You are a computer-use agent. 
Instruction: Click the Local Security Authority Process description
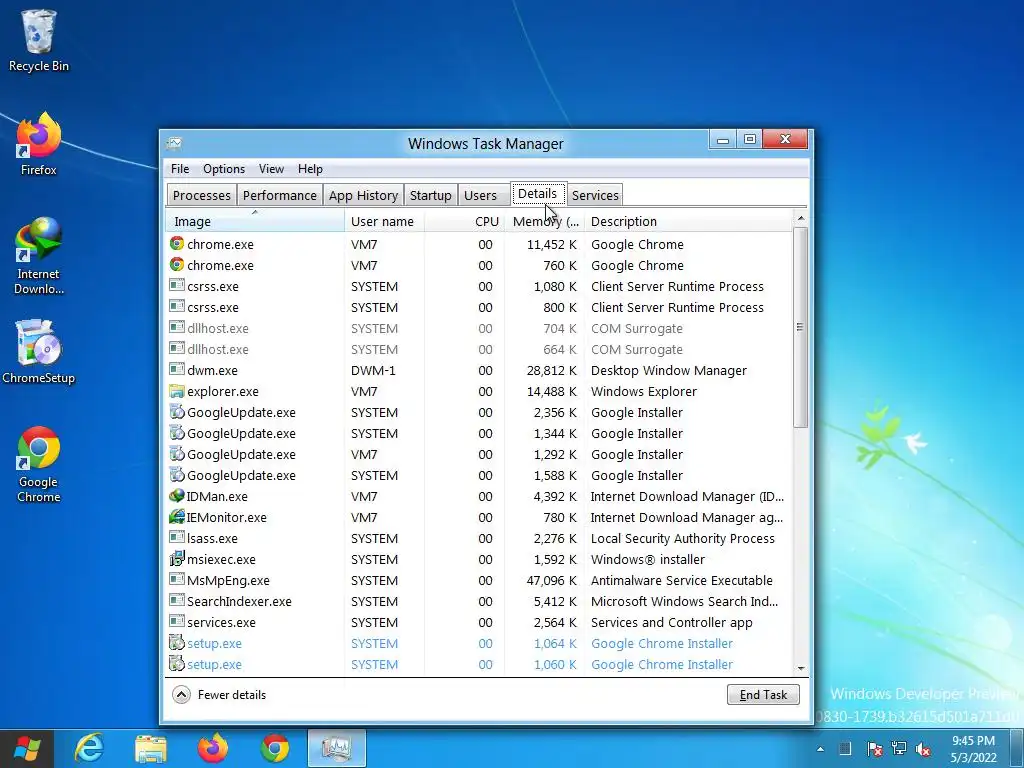click(x=682, y=538)
